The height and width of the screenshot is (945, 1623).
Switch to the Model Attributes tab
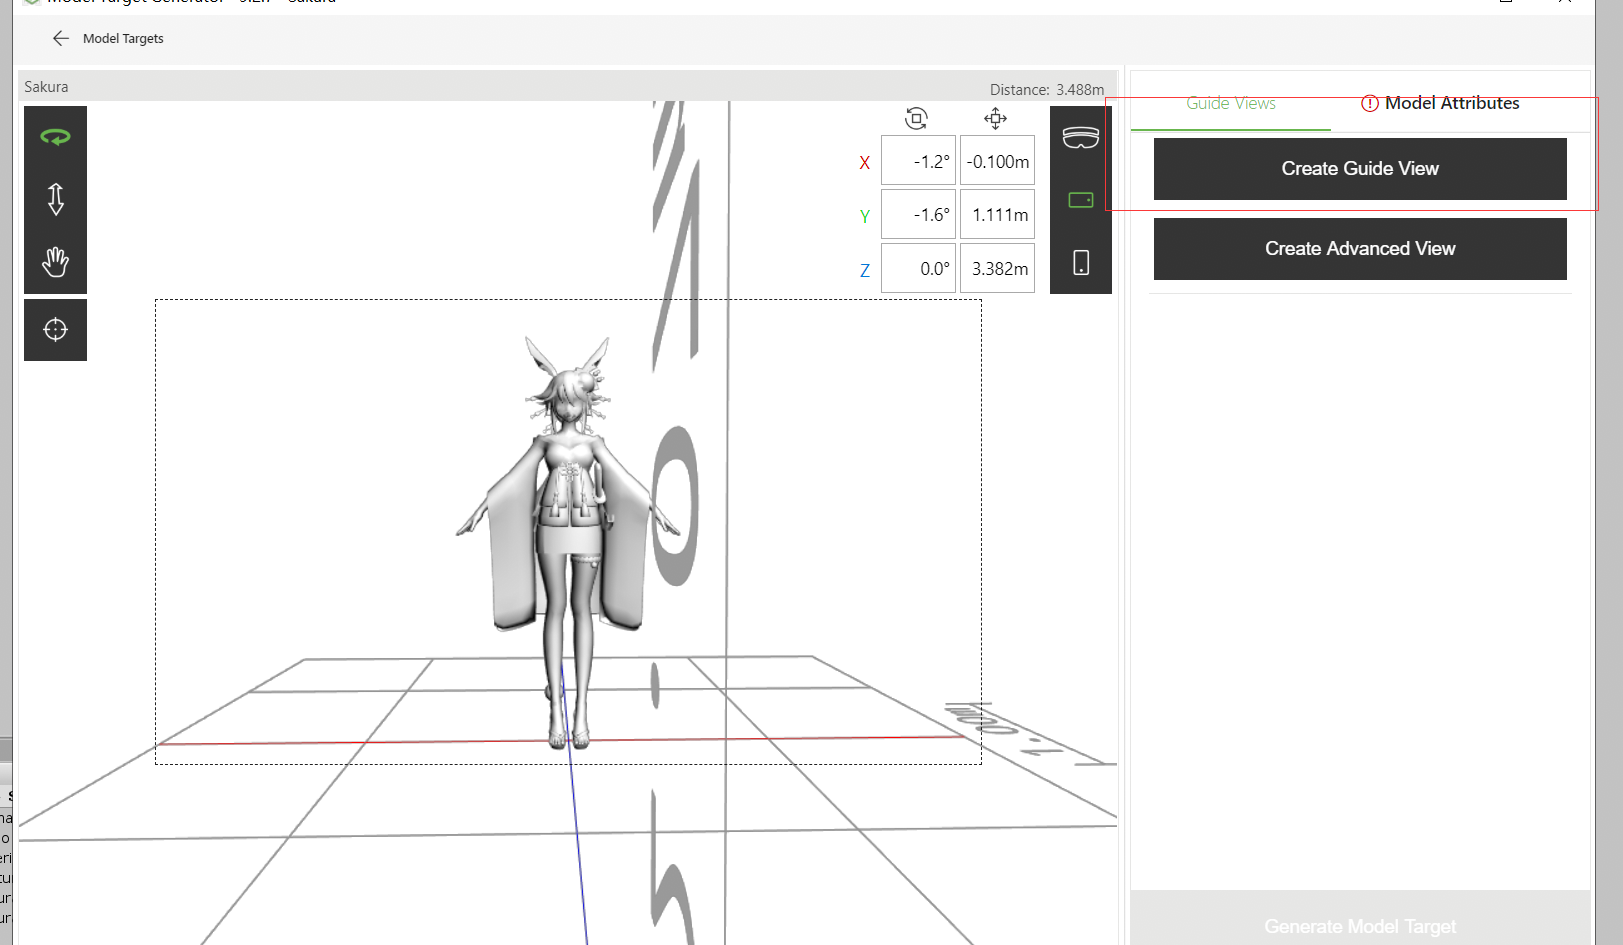[x=1451, y=103]
